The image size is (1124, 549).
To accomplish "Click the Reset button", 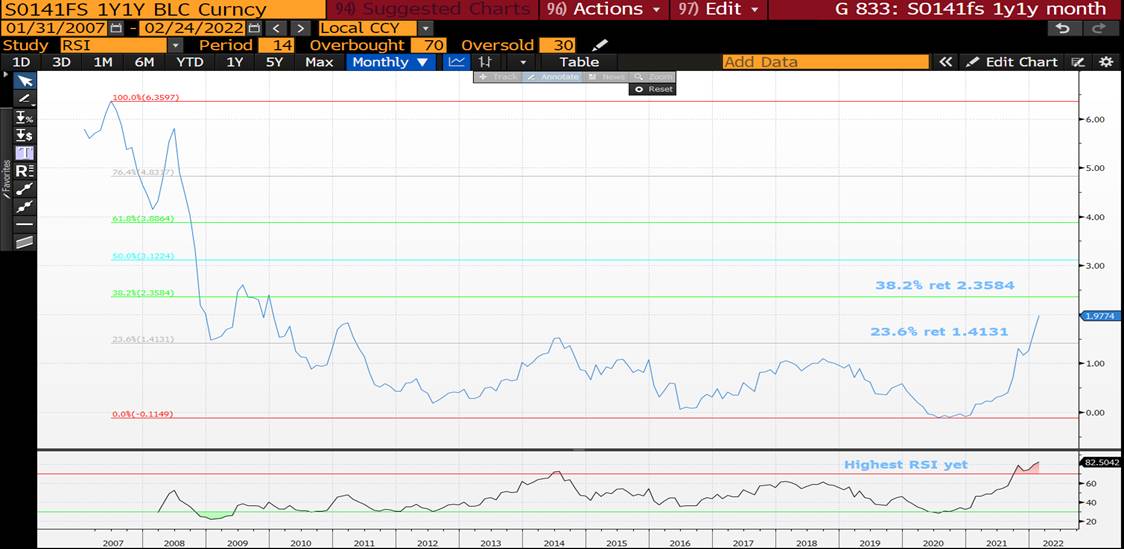I will [652, 89].
